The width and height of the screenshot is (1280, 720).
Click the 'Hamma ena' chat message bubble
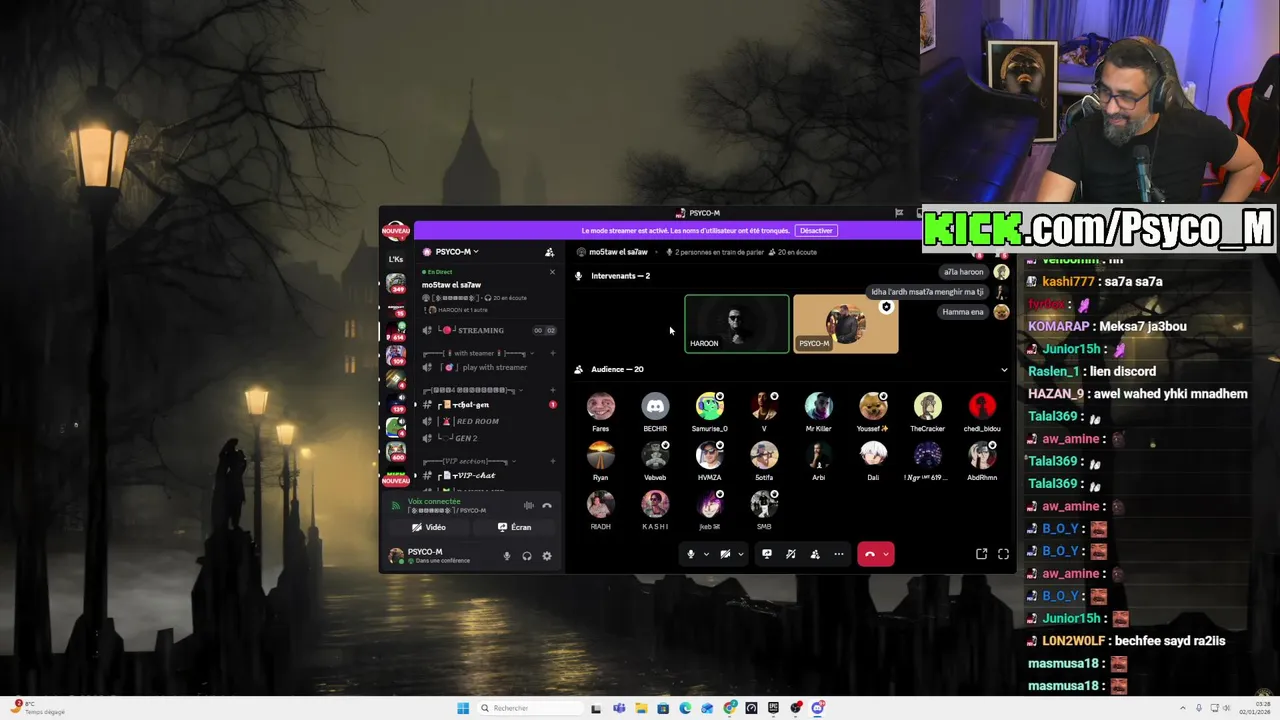[963, 312]
